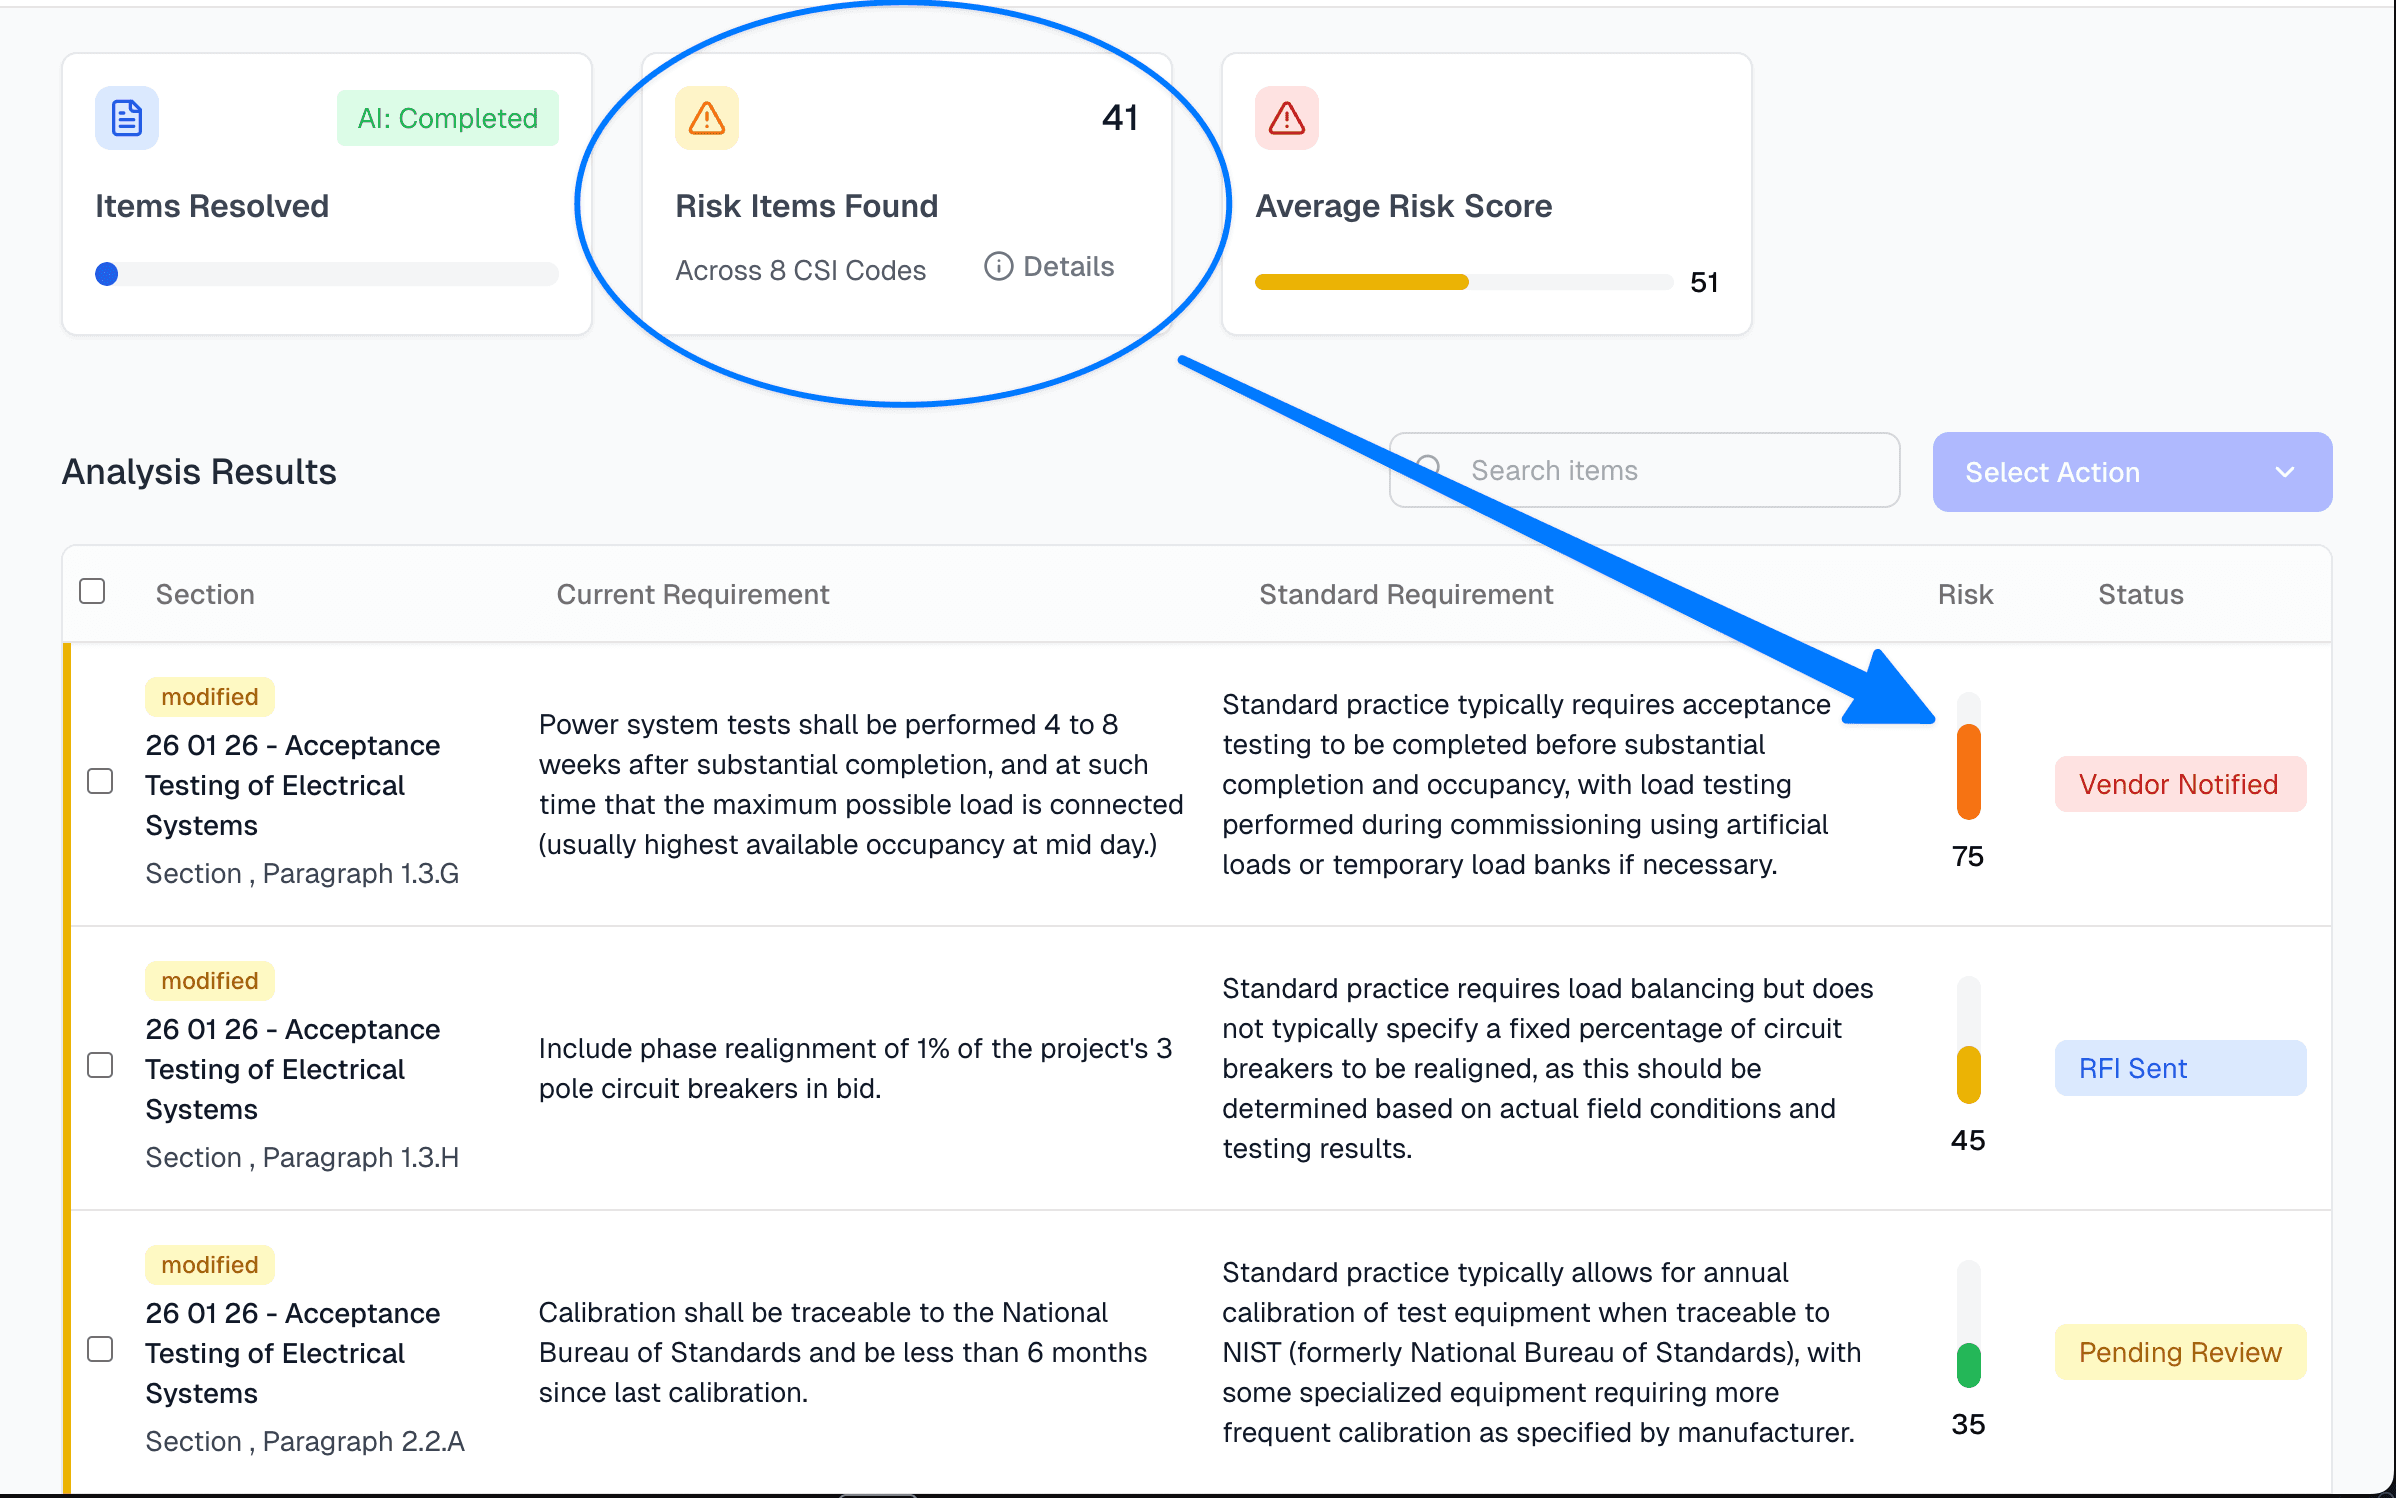This screenshot has height=1498, width=2396.
Task: Open the Pending Review status dropdown
Action: click(2179, 1352)
